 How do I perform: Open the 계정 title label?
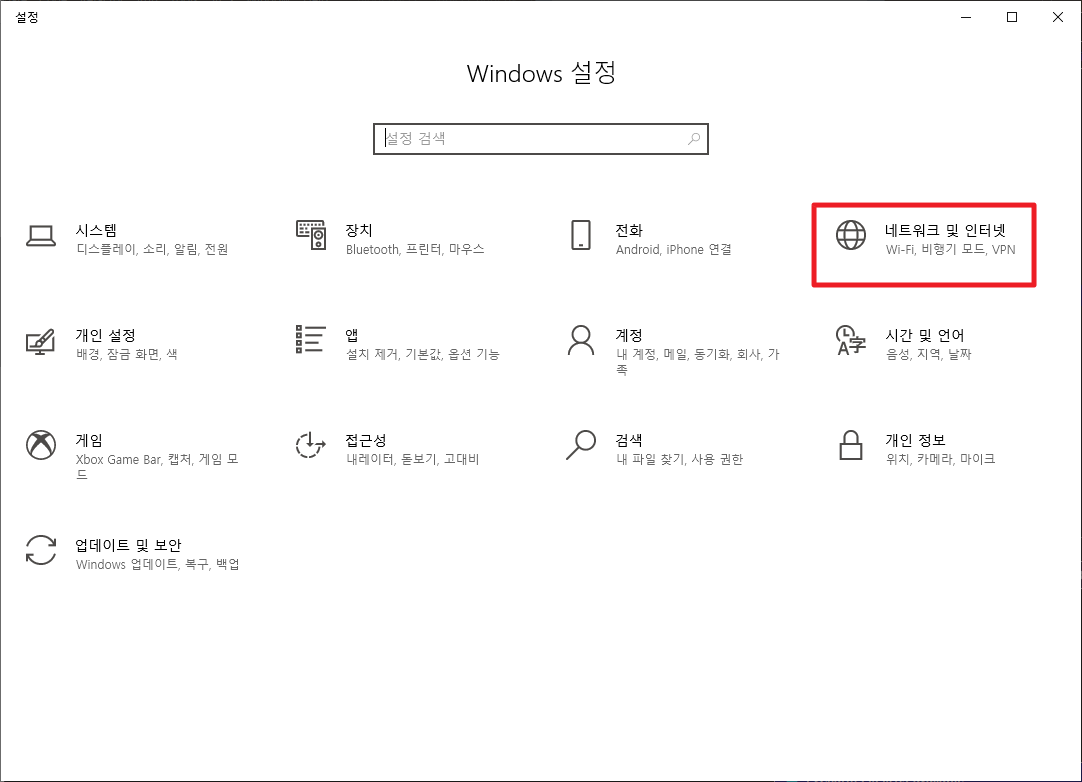(629, 335)
